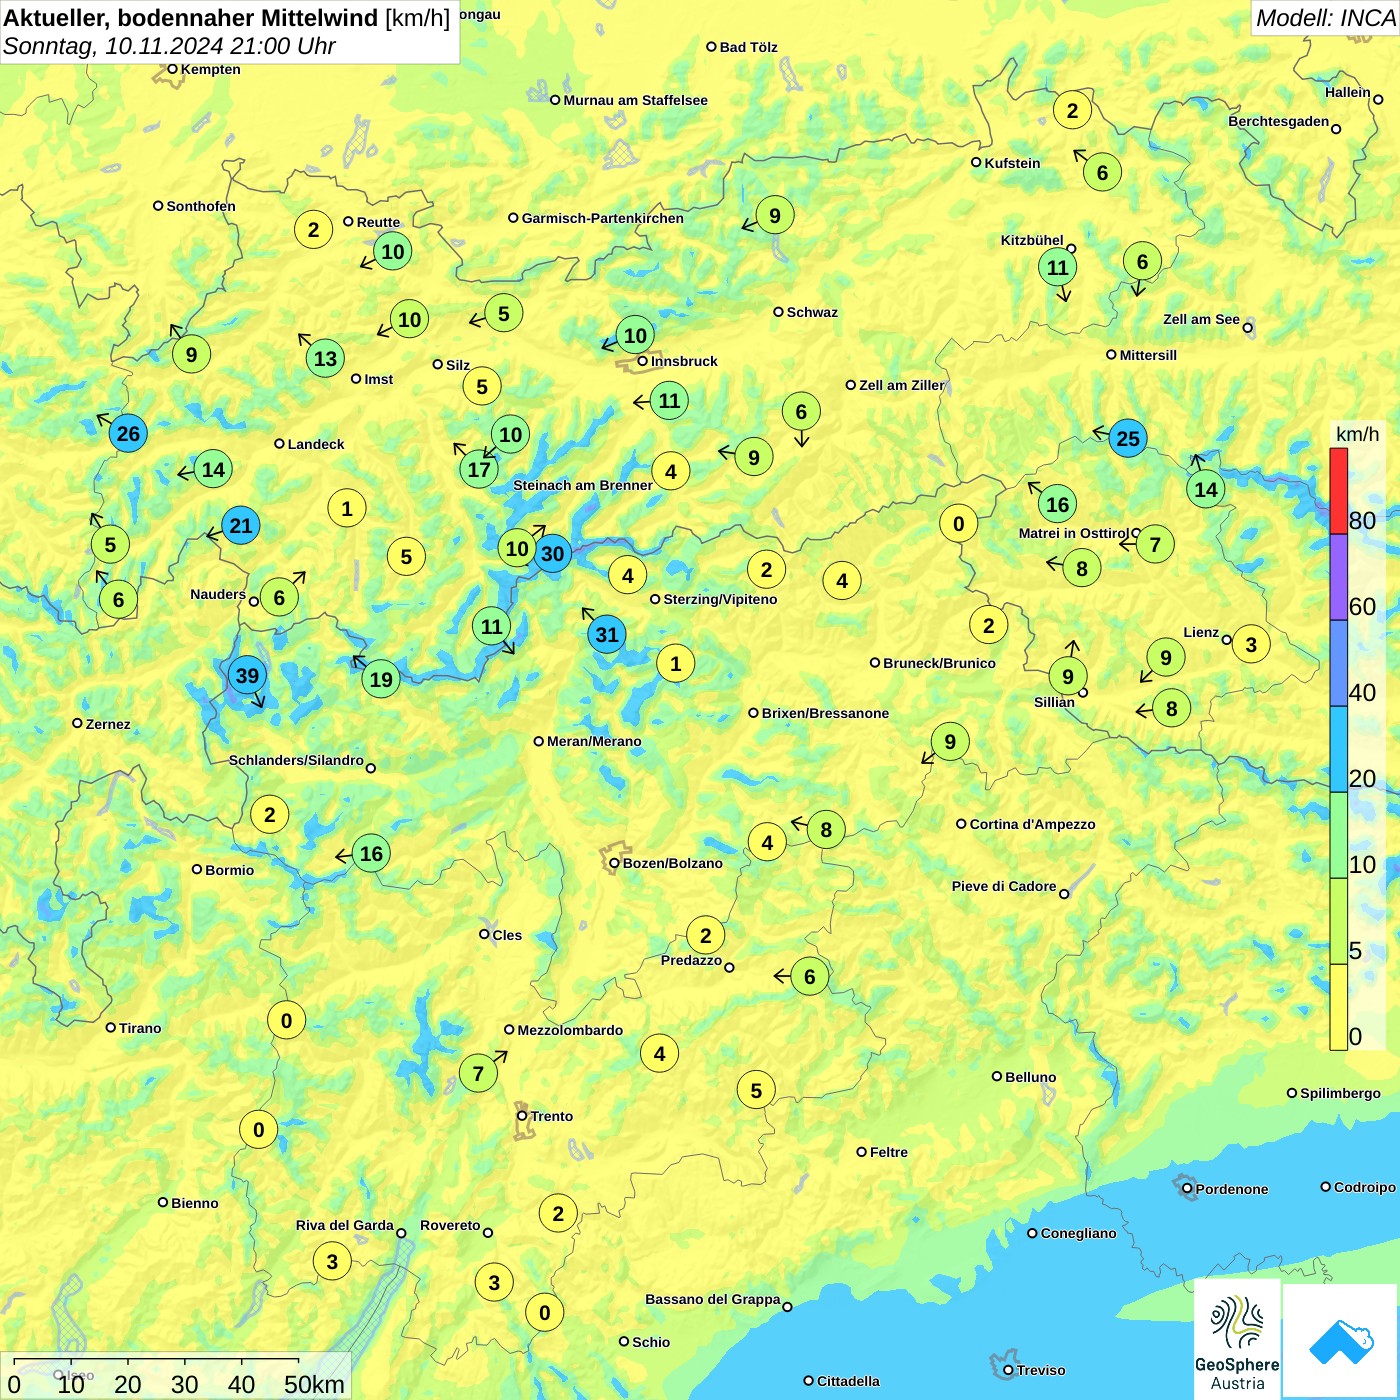Pick the 16 km/h marker above Matrei
This screenshot has height=1400, width=1400.
tap(1058, 504)
